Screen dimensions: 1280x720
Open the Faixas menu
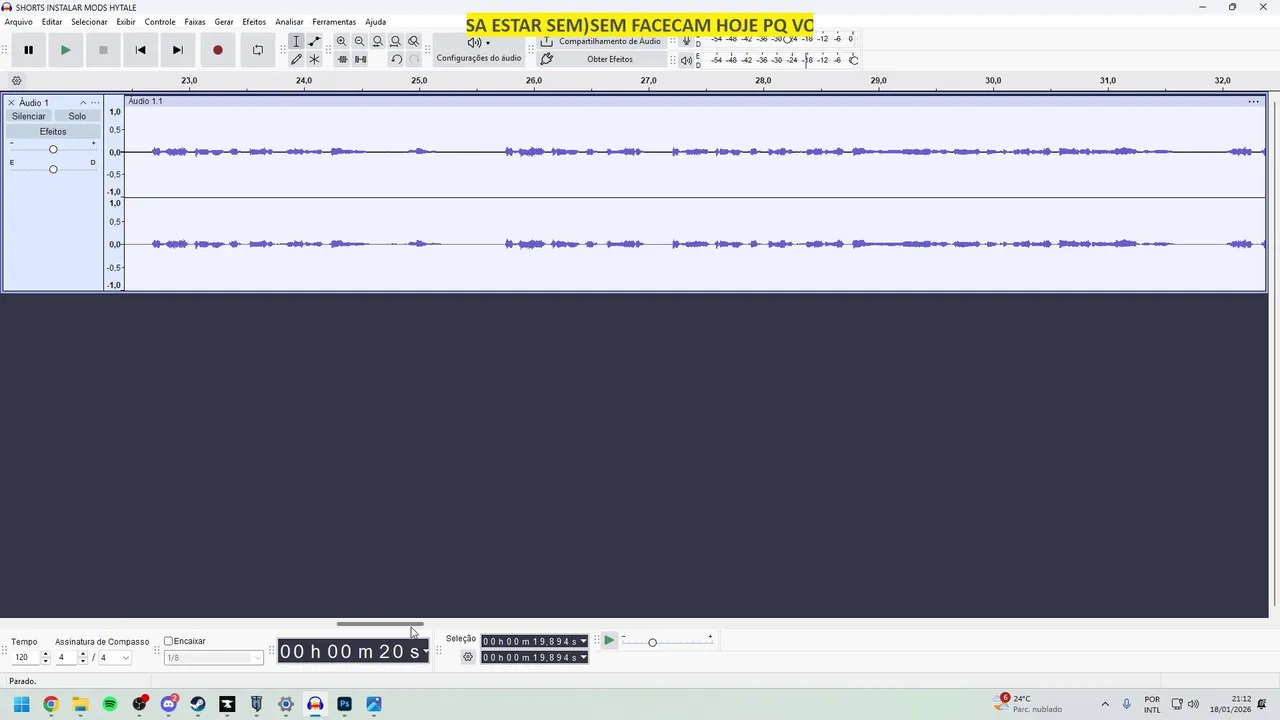coord(195,22)
